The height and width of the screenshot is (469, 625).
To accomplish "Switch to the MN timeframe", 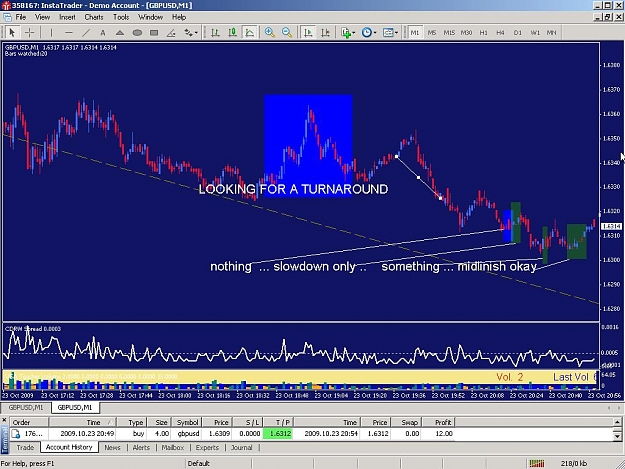I will (552, 32).
